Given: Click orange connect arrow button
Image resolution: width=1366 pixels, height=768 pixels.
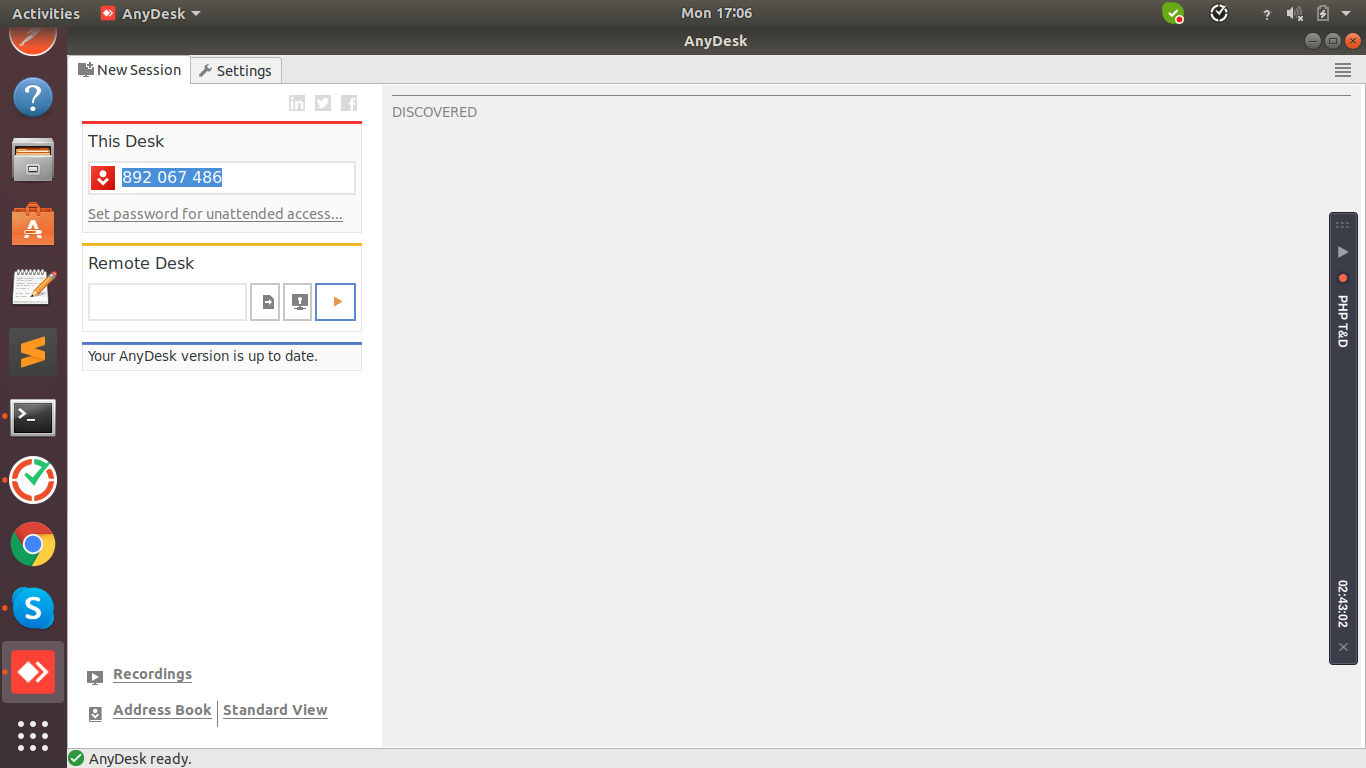Looking at the screenshot, I should pyautogui.click(x=336, y=302).
